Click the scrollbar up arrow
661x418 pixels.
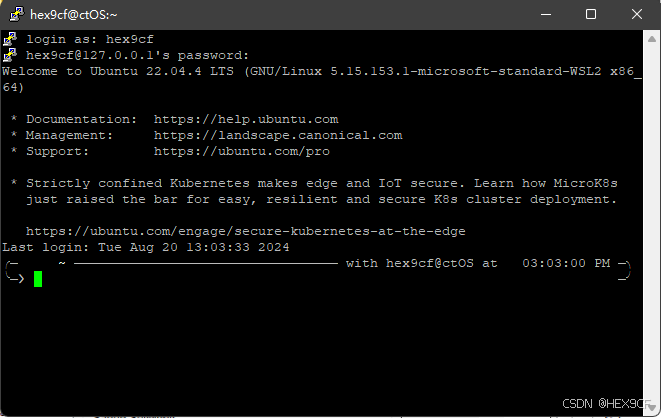tap(651, 38)
